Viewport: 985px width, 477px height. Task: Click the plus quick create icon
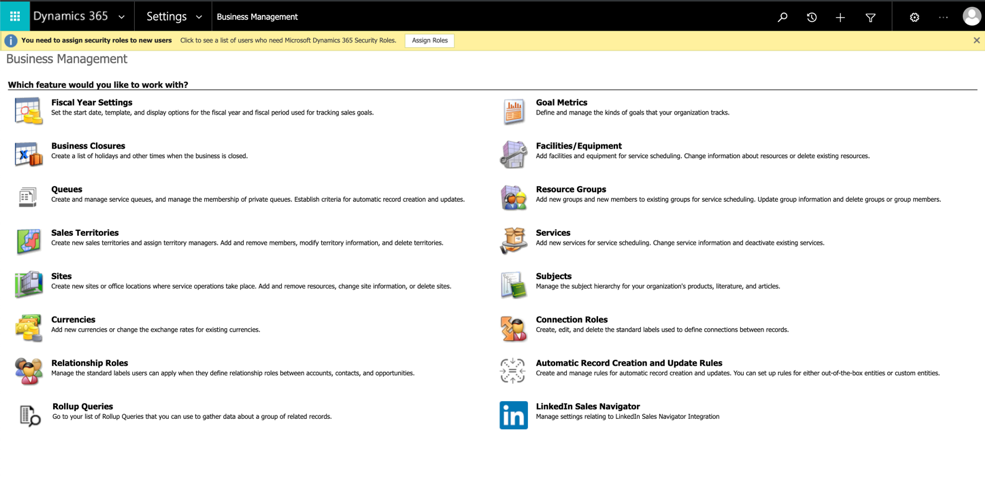(841, 18)
